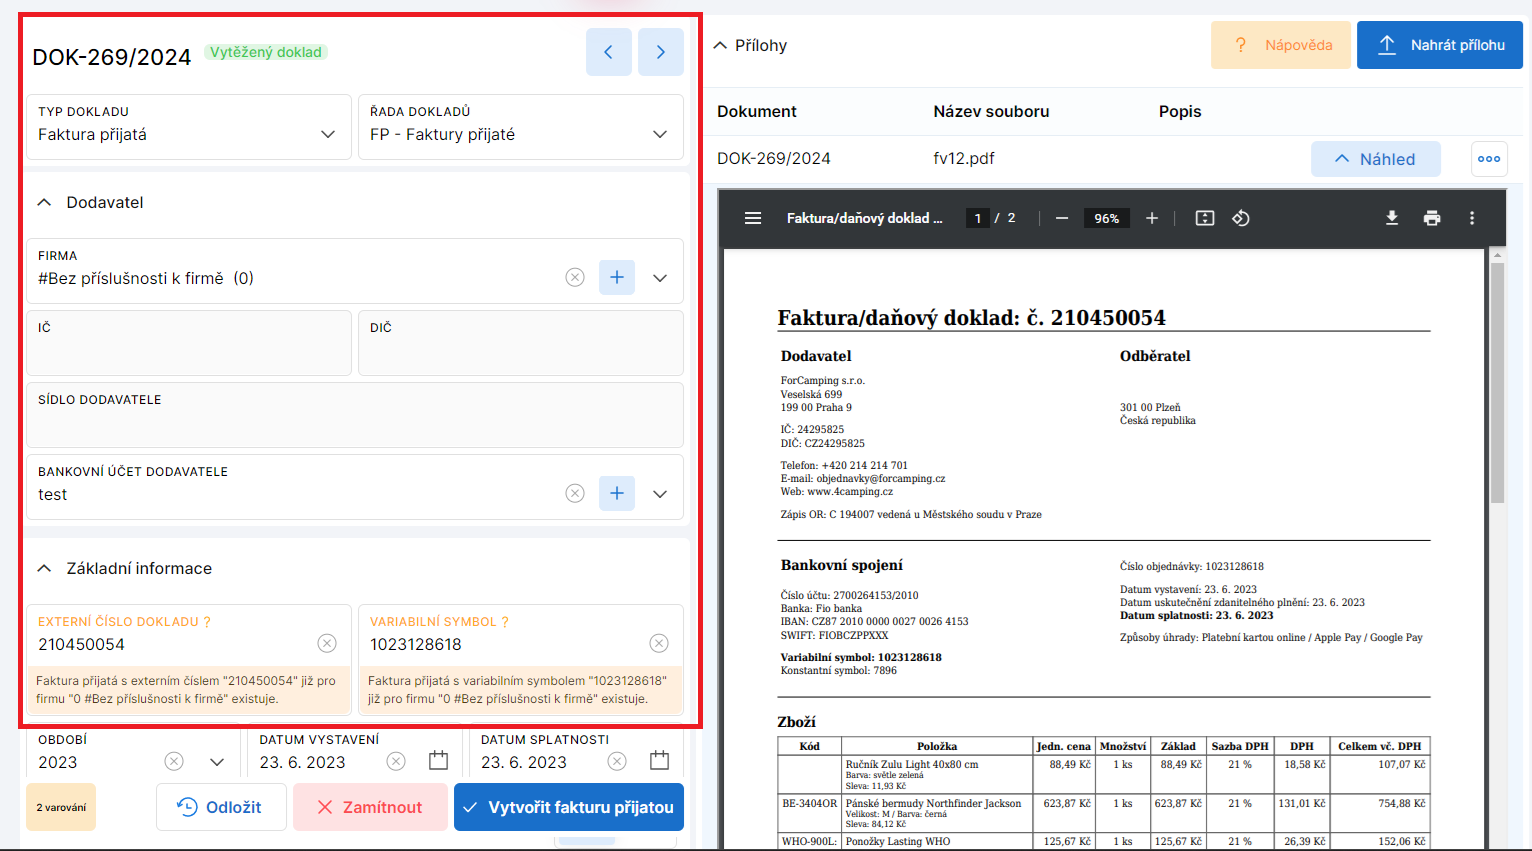The width and height of the screenshot is (1532, 851).
Task: Click Vytvořit fakturu přijatou button
Action: pos(568,807)
